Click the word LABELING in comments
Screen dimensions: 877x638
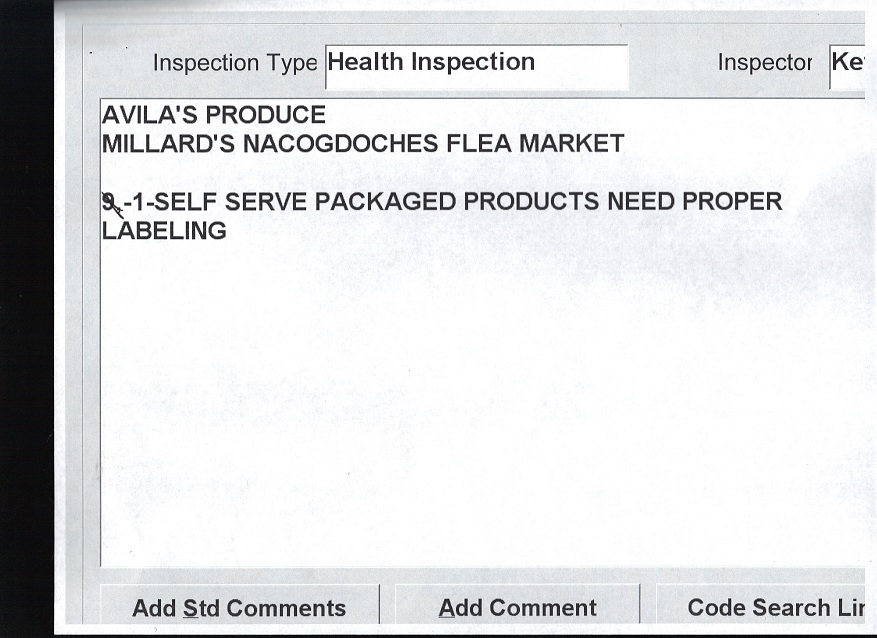[164, 231]
